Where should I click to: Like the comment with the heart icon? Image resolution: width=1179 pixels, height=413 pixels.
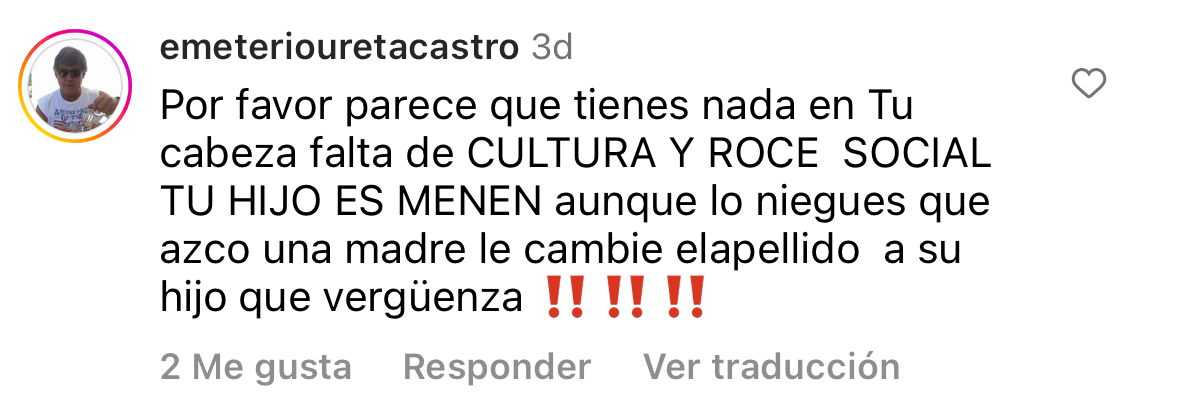[1088, 84]
